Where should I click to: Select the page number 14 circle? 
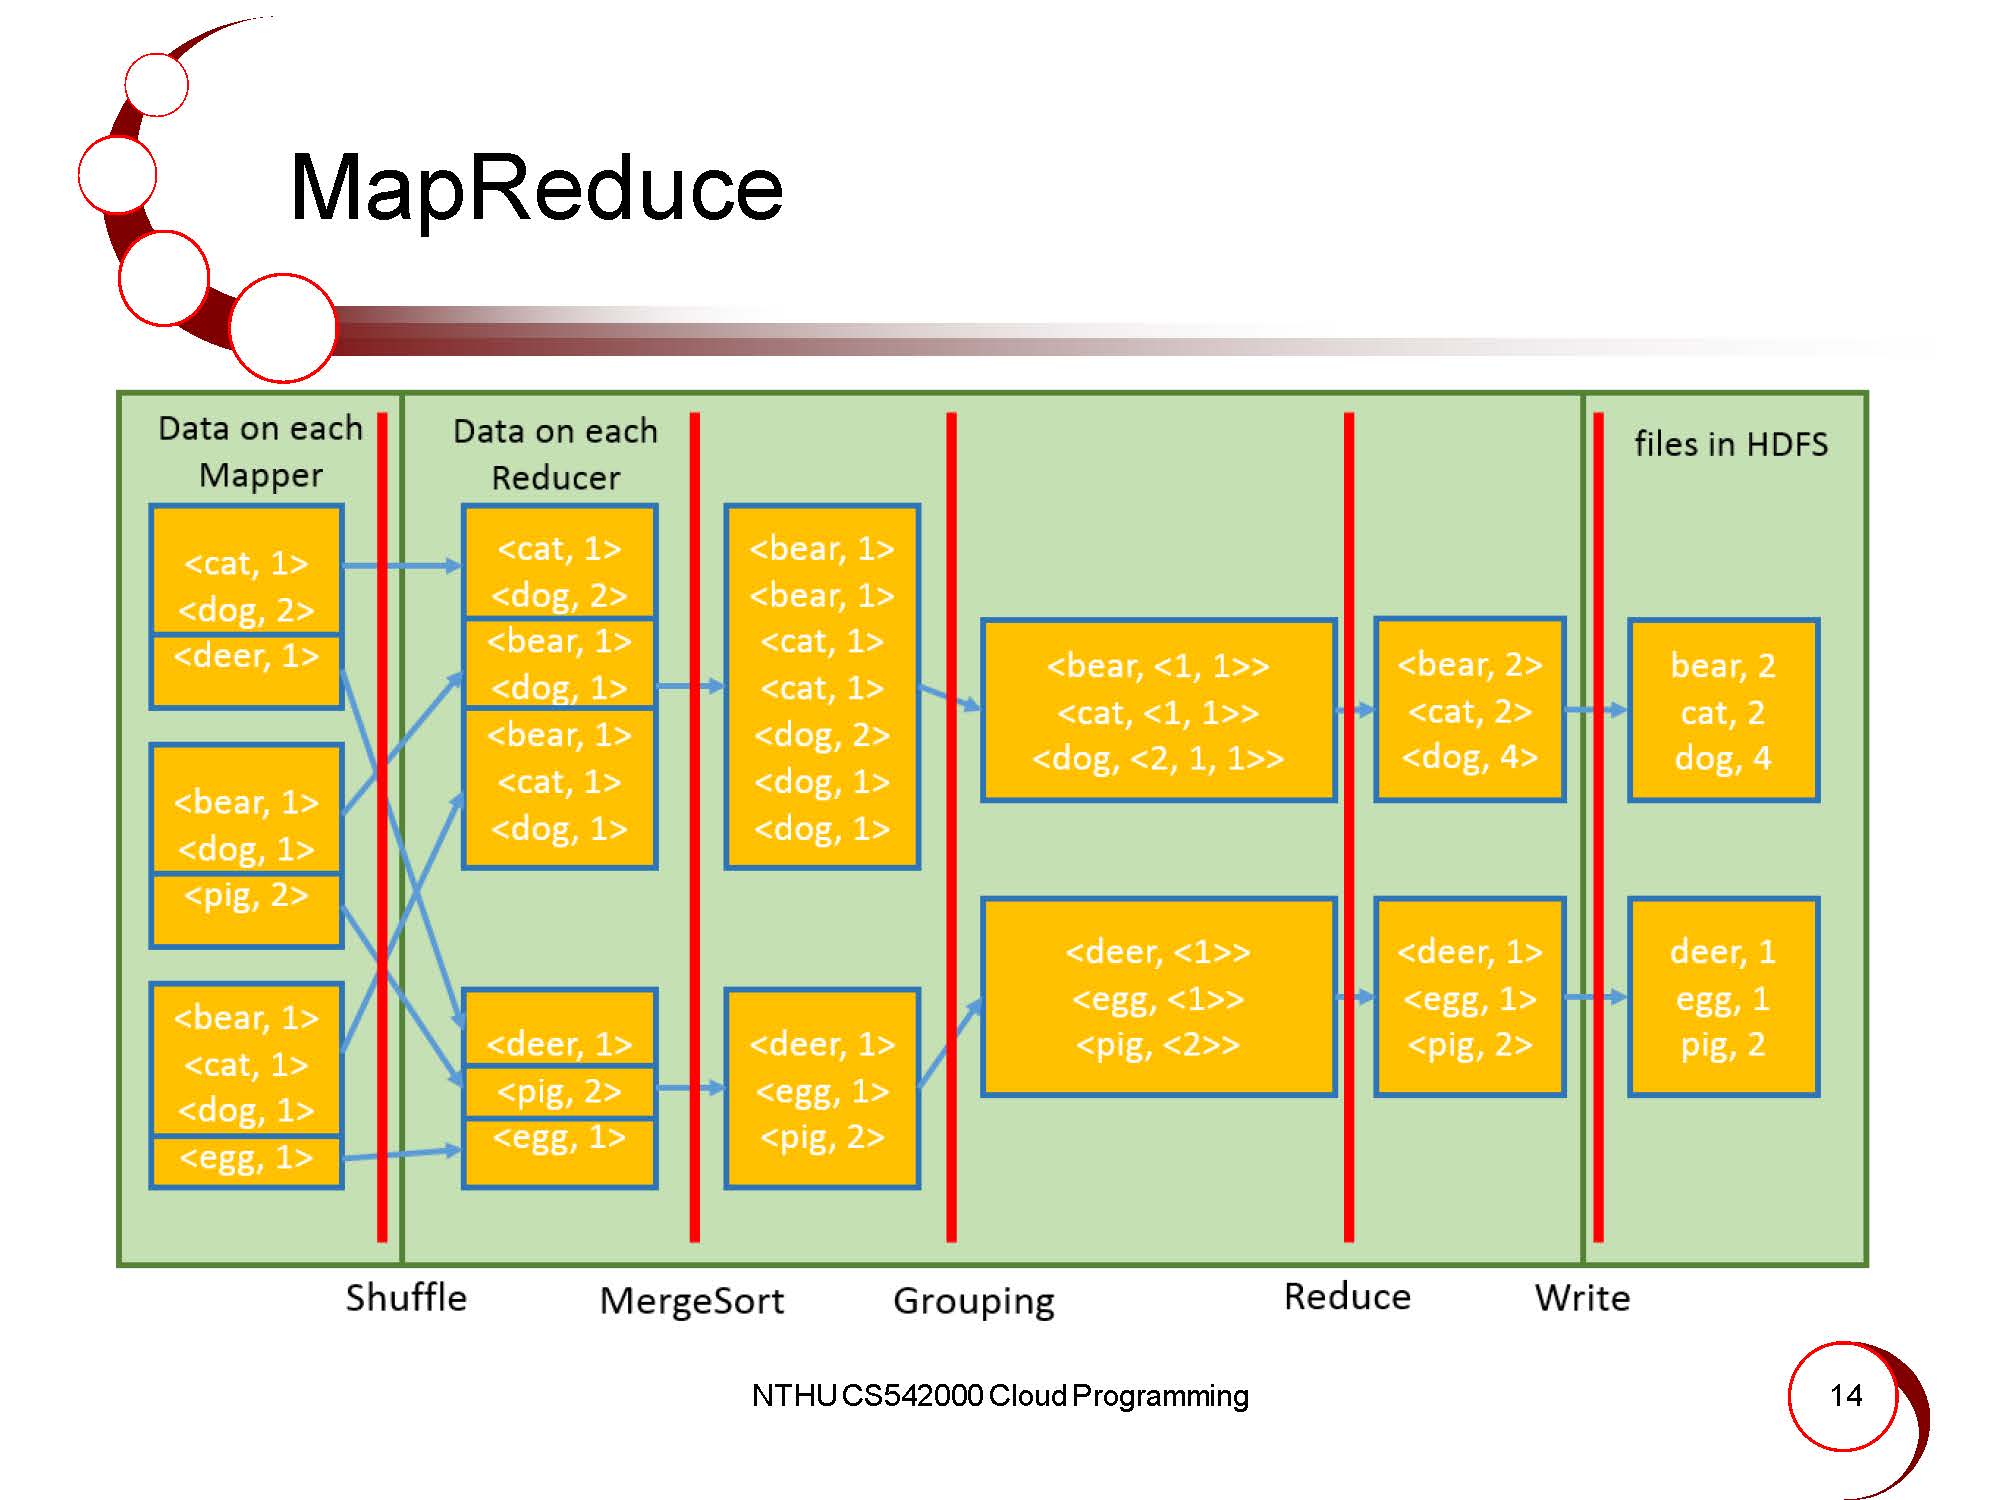coord(1844,1395)
